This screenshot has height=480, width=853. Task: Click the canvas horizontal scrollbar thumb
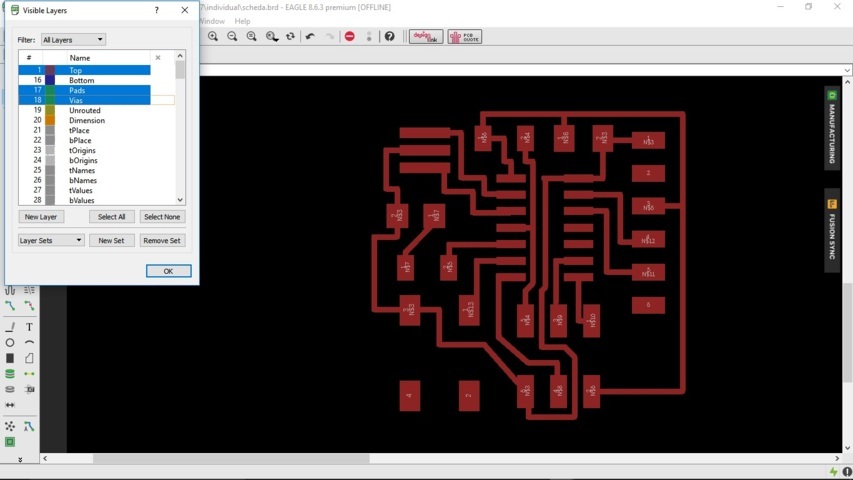pos(231,459)
